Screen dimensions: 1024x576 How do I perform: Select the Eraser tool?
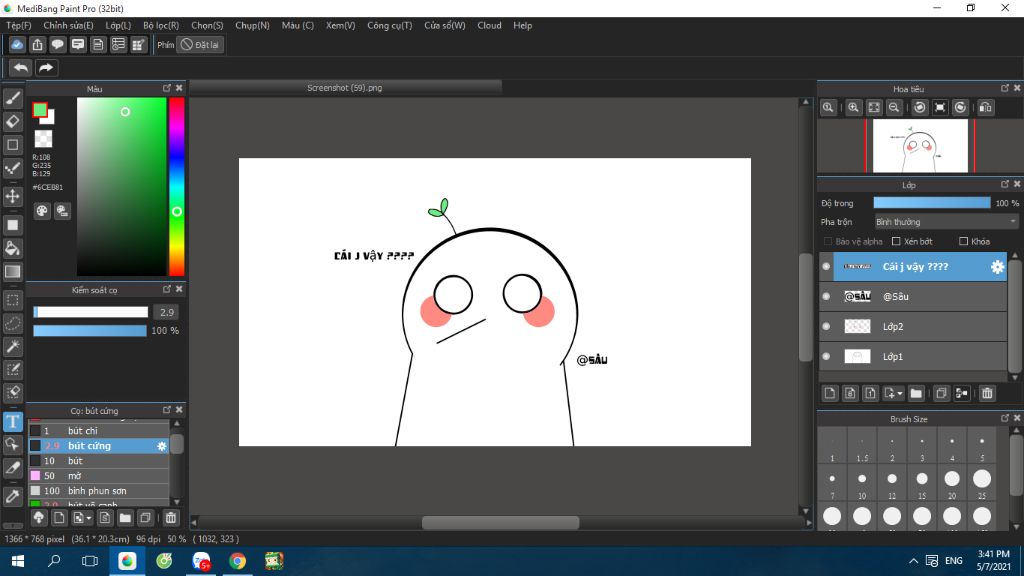12,121
